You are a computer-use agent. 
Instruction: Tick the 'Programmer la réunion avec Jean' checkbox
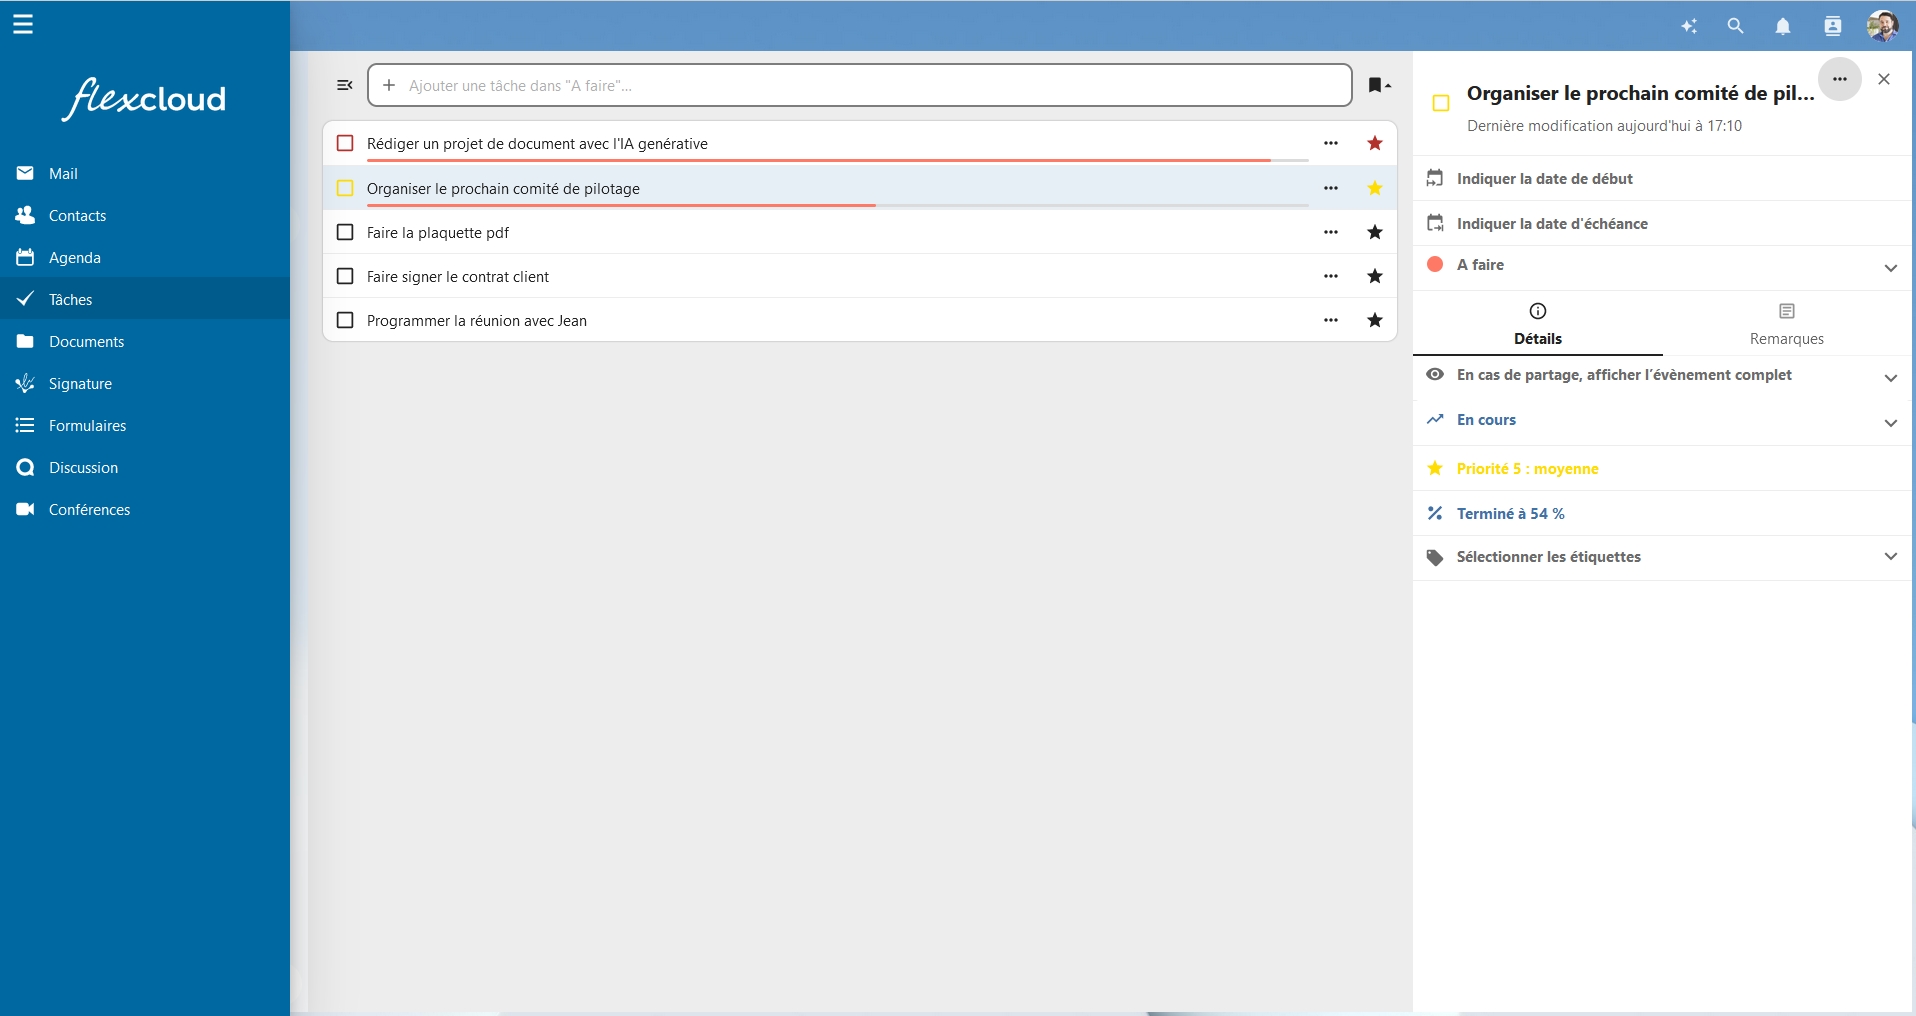tap(345, 320)
